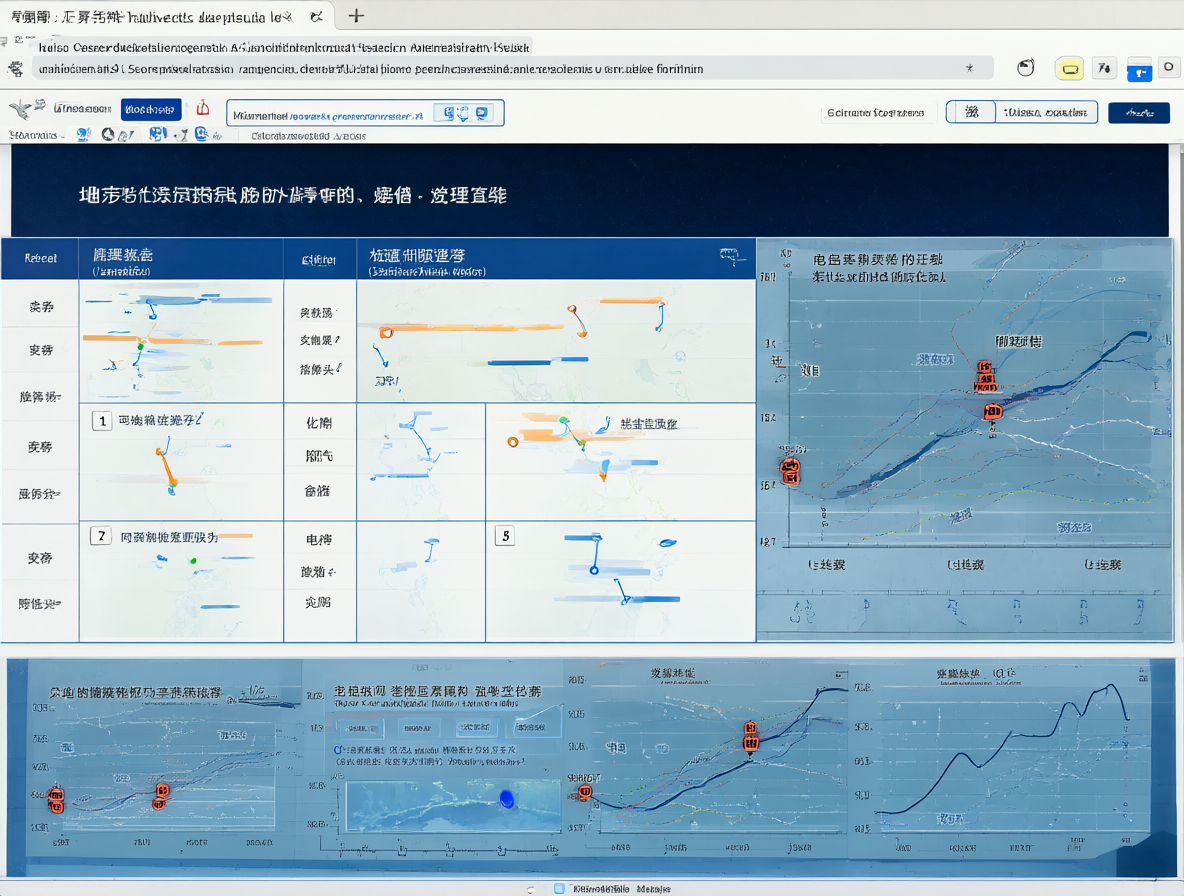Click the blue extension icon in the browser toolbar
1184x896 pixels.
tap(1139, 69)
